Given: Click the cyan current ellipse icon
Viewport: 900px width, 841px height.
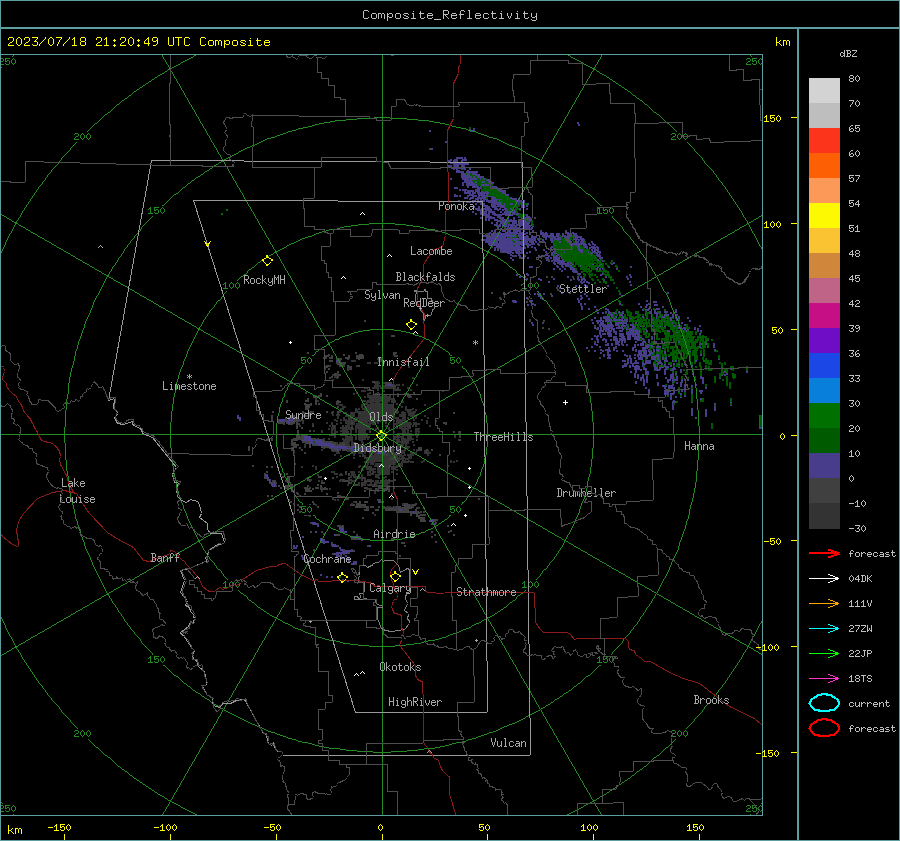Looking at the screenshot, I should (x=824, y=703).
